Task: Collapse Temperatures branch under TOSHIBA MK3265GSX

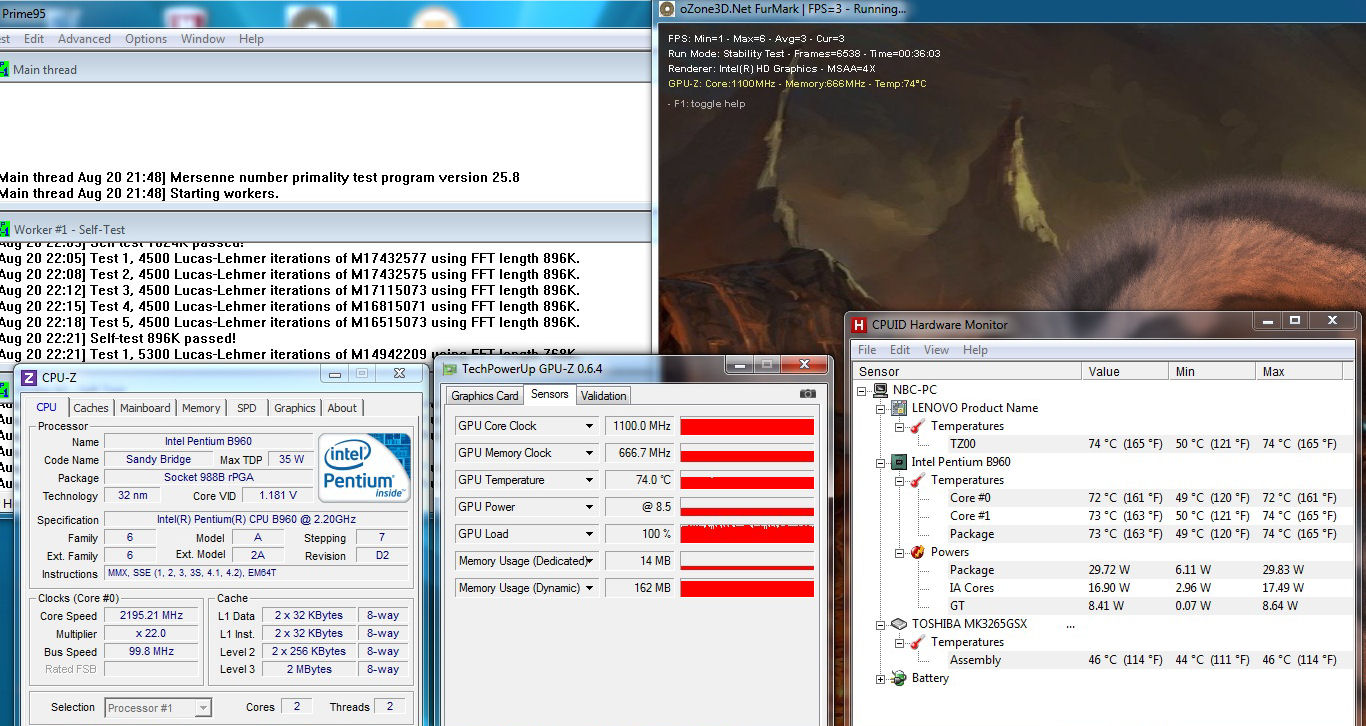Action: 899,642
